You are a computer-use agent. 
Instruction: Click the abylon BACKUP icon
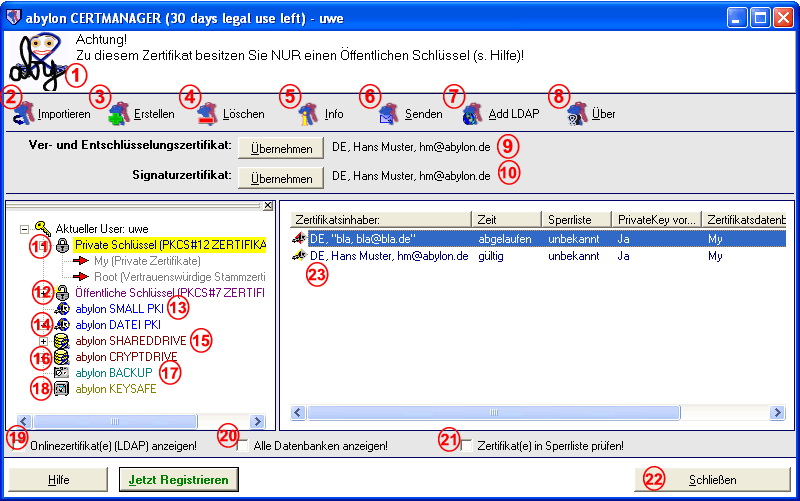pyautogui.click(x=62, y=372)
